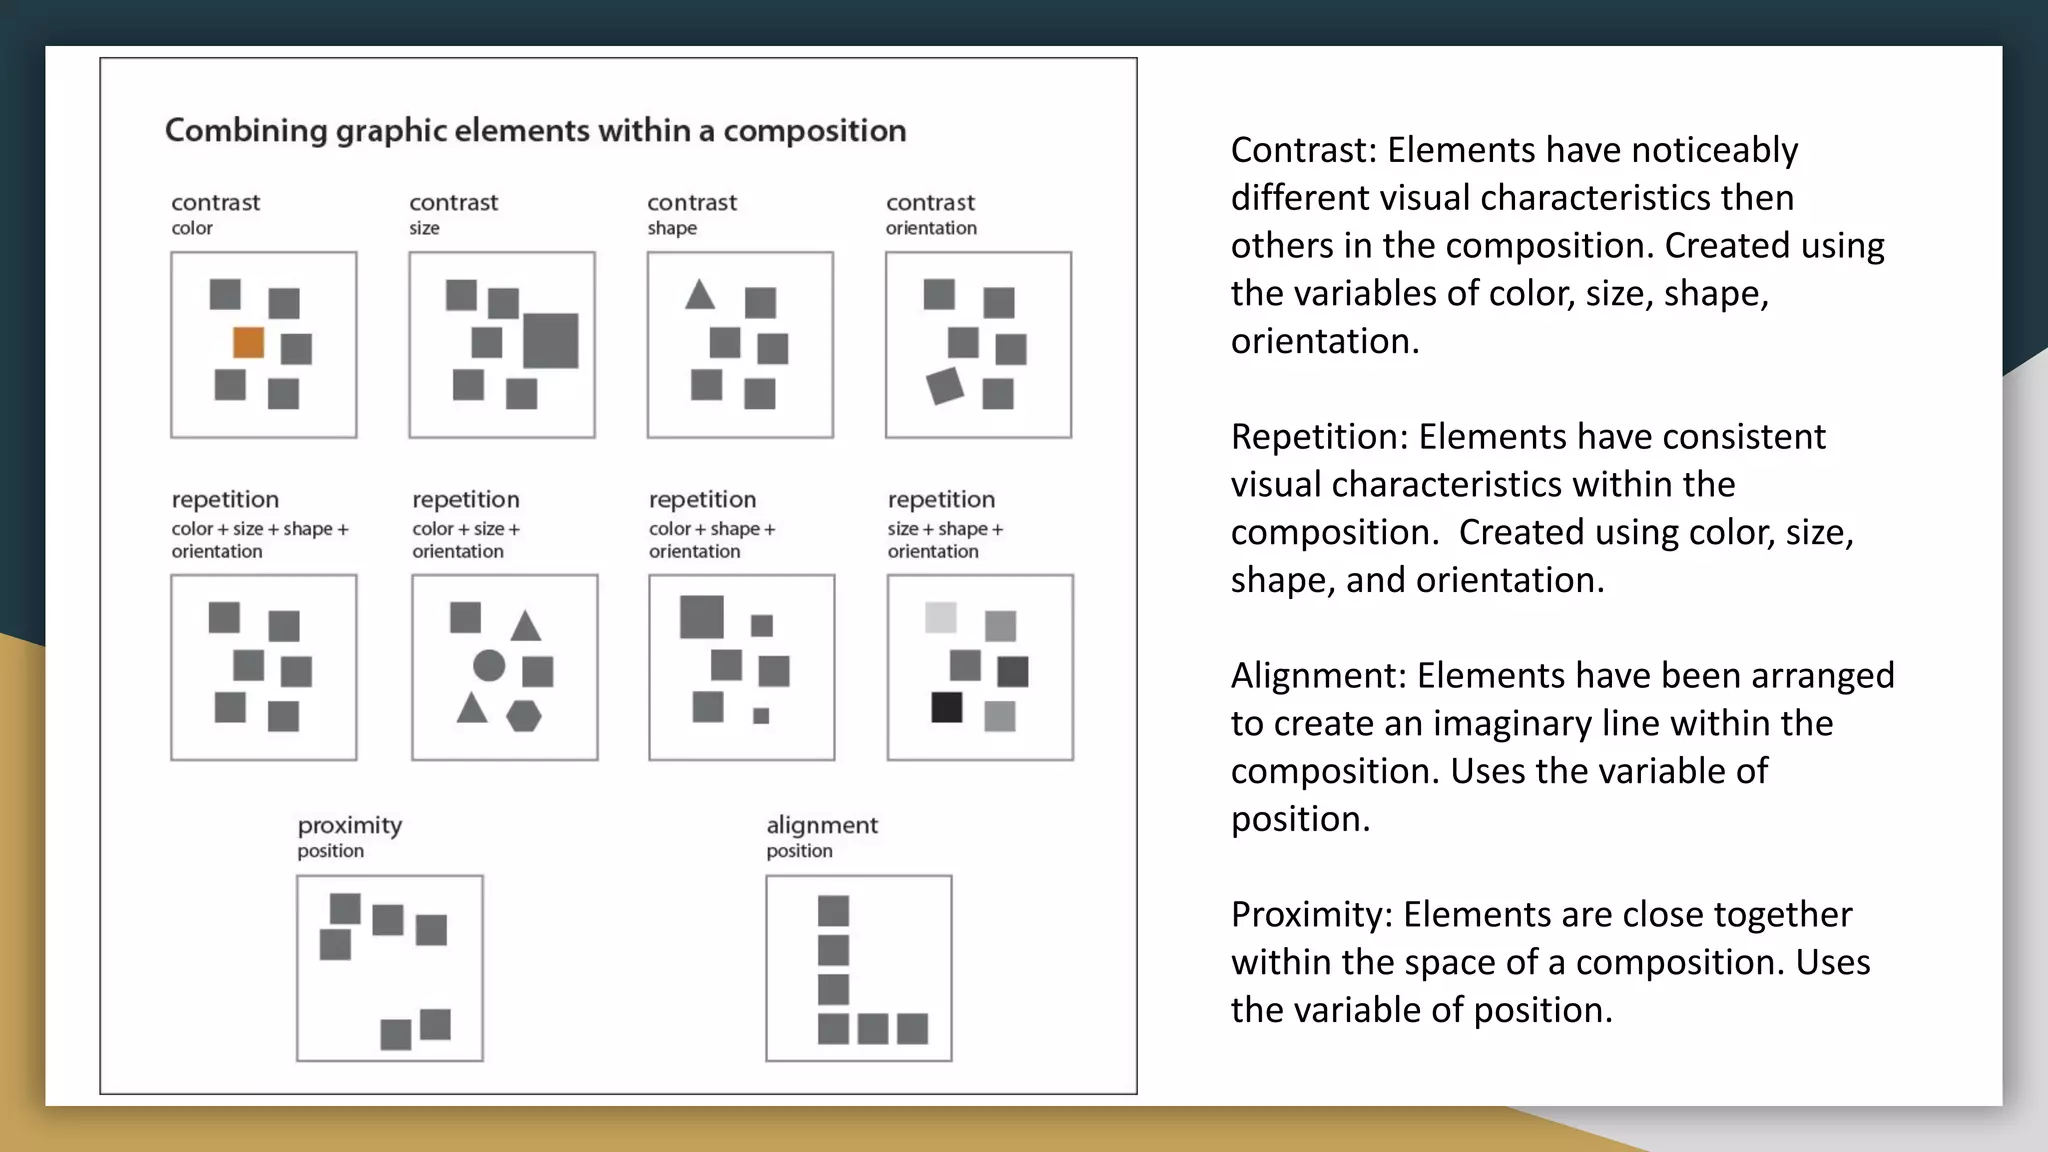Click the 'contrast size' label

(454, 214)
